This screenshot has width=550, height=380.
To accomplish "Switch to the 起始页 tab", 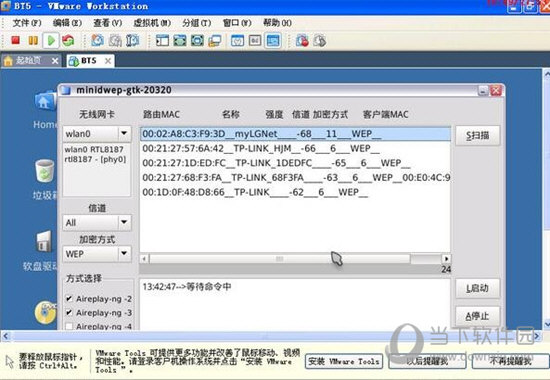I will pos(28,61).
